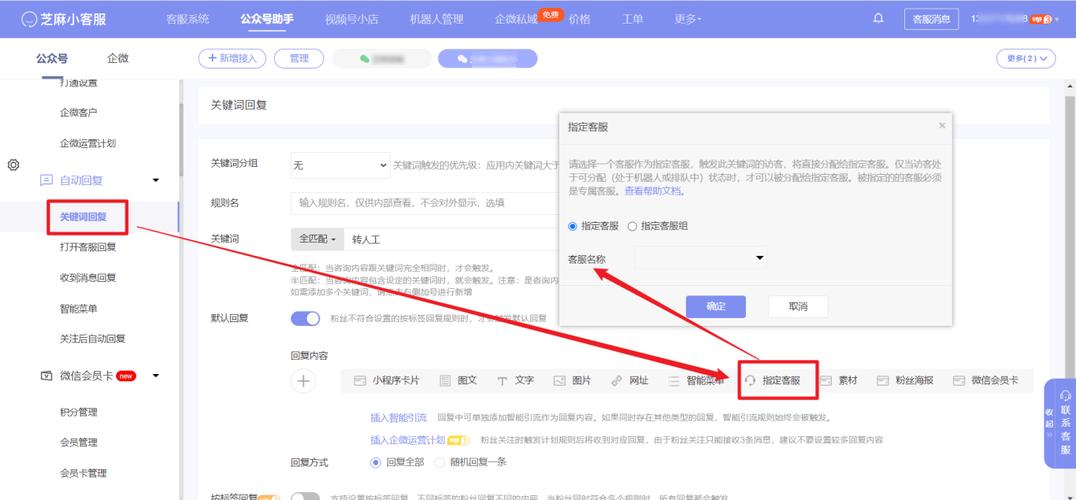Click the 管理 button
The height and width of the screenshot is (500, 1076).
(299, 59)
